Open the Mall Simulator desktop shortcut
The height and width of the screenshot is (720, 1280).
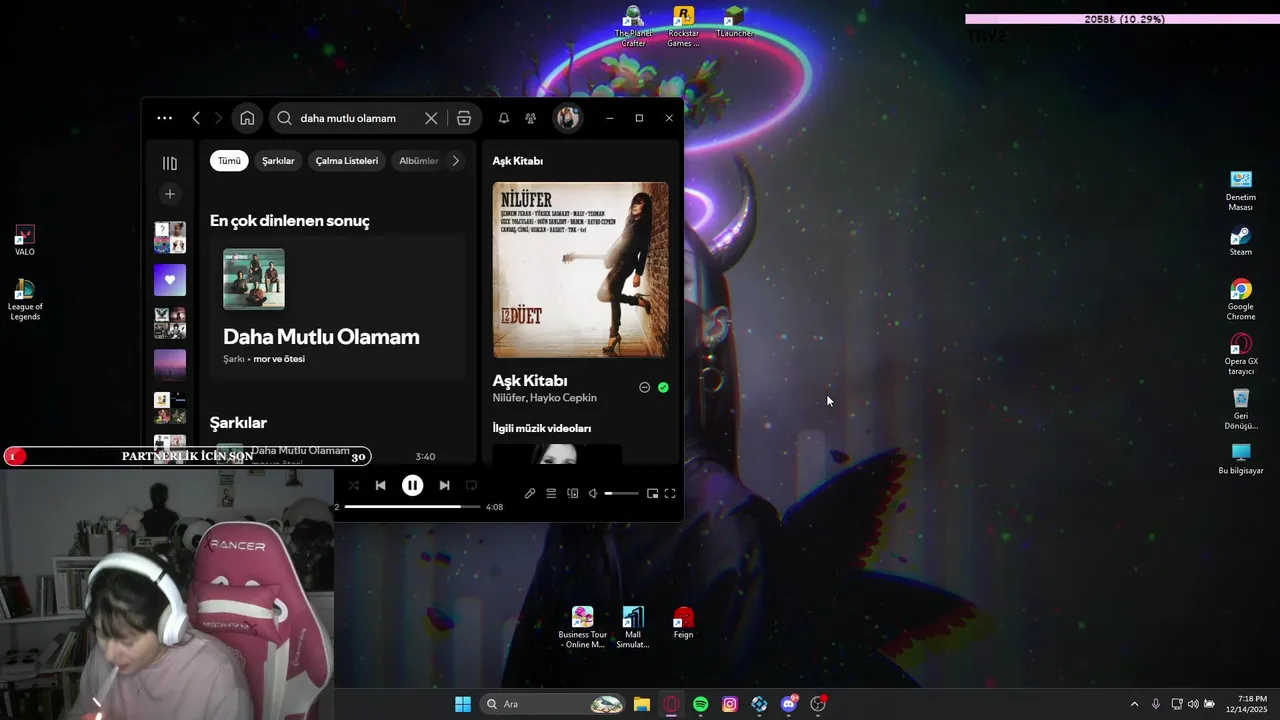click(633, 628)
